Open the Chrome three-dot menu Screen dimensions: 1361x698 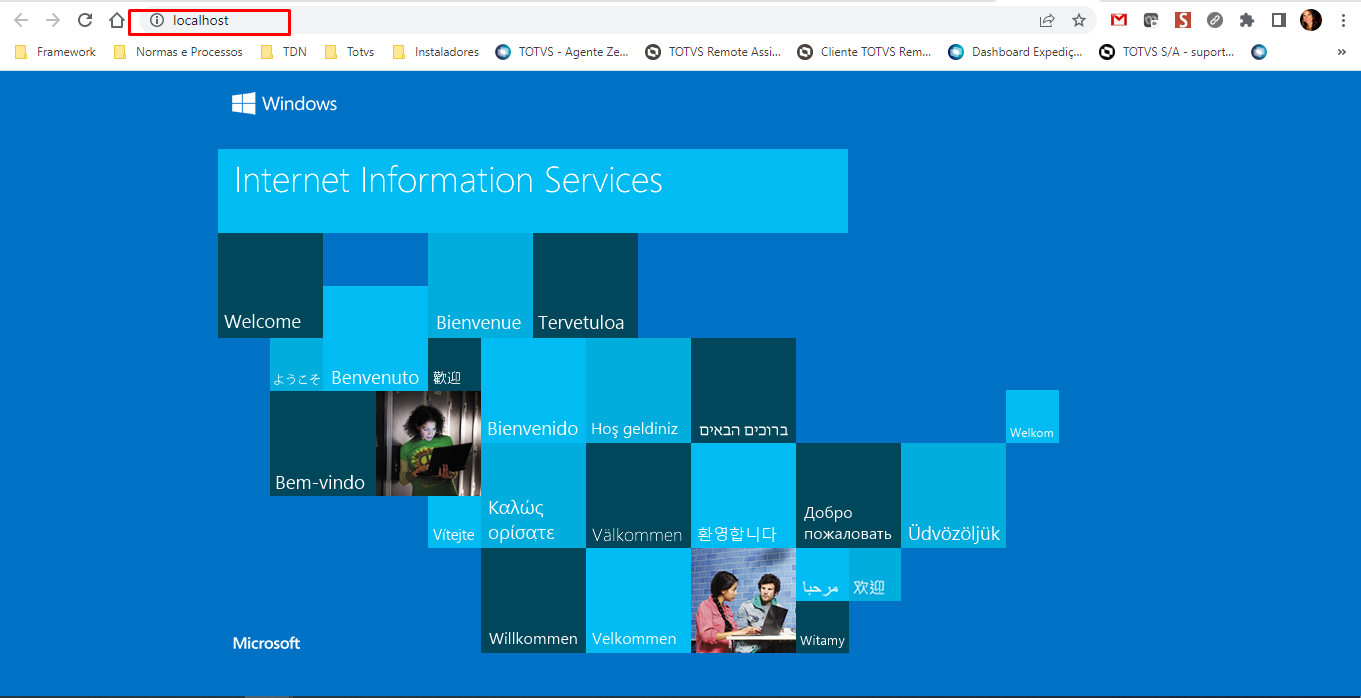point(1342,20)
